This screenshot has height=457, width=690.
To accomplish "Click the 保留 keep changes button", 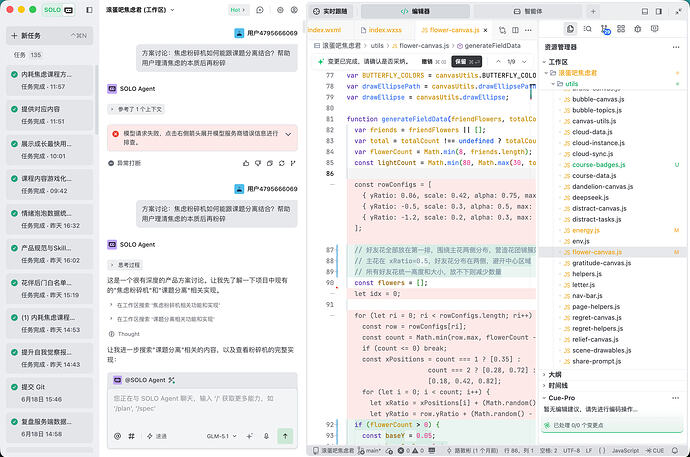I will (466, 62).
